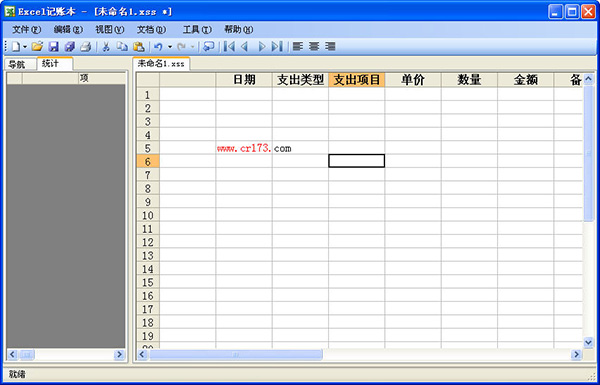Undo the last action
600x385 pixels.
pyautogui.click(x=158, y=47)
